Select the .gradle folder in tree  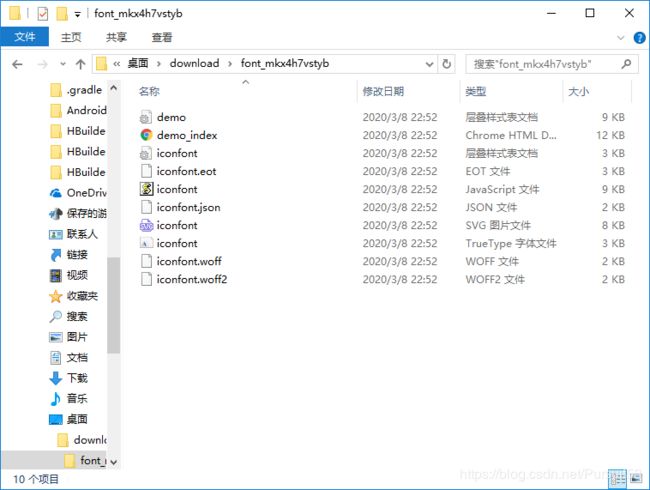(x=78, y=90)
